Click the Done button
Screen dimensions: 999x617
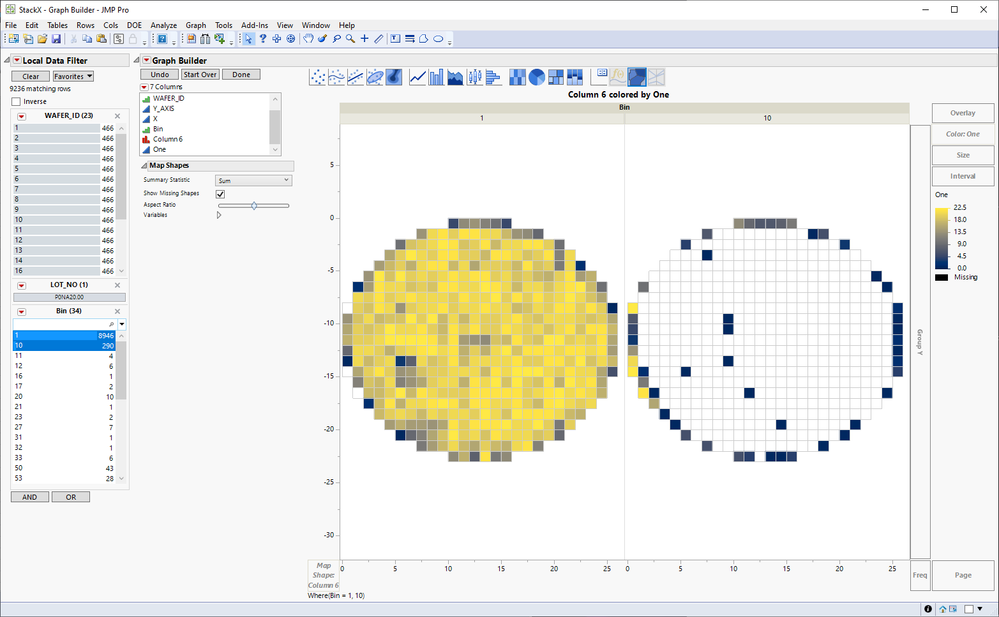241,75
